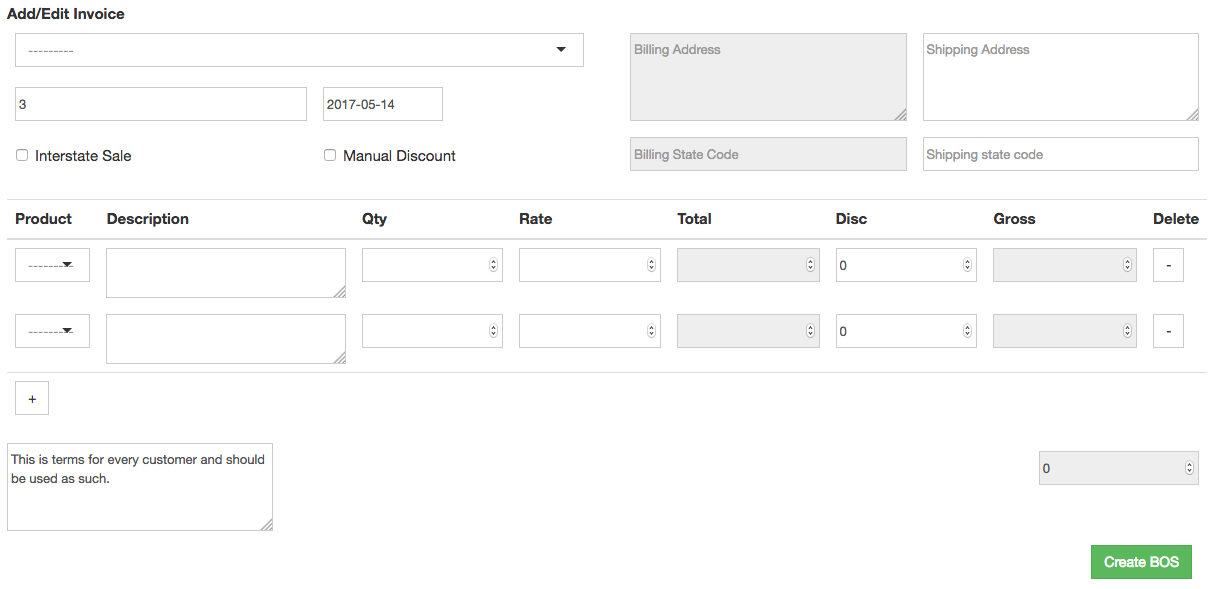Click the first row Qty stepper arrows
Image resolution: width=1216 pixels, height=589 pixels.
pyautogui.click(x=493, y=265)
